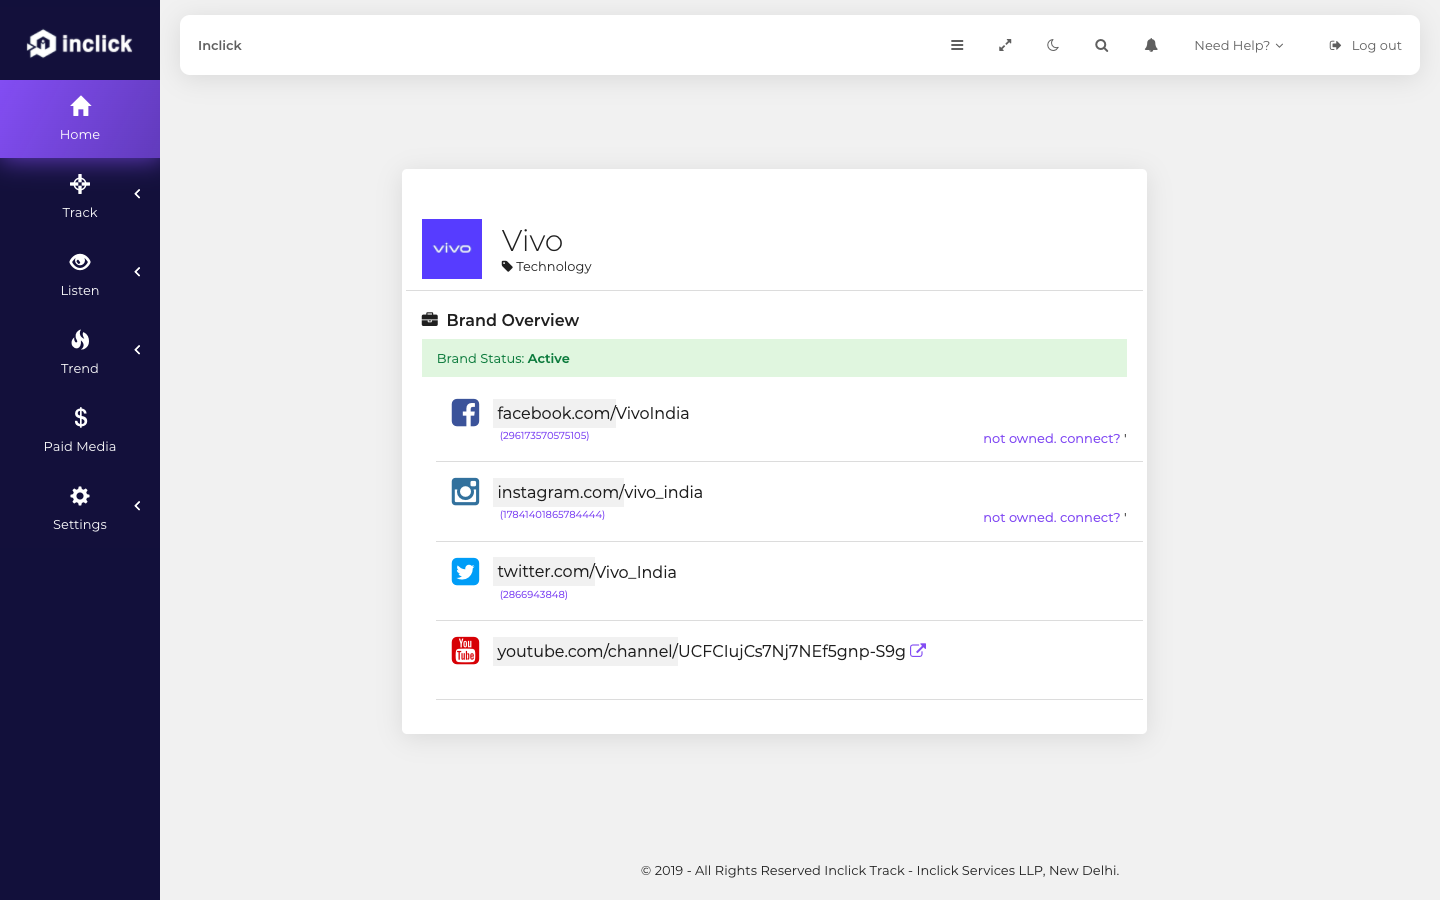Image resolution: width=1440 pixels, height=900 pixels.
Task: Open the Settings menu item
Action: [80, 509]
